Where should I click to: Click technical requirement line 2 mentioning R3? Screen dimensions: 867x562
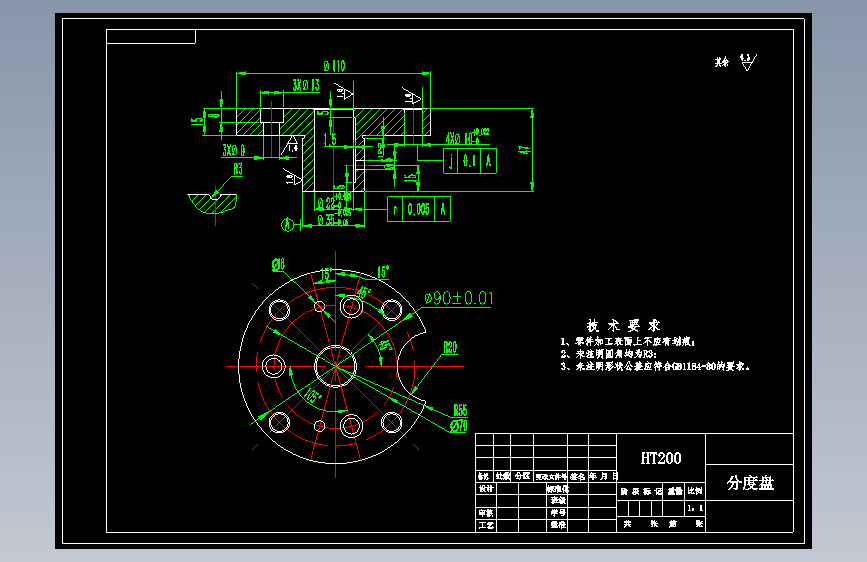(608, 354)
